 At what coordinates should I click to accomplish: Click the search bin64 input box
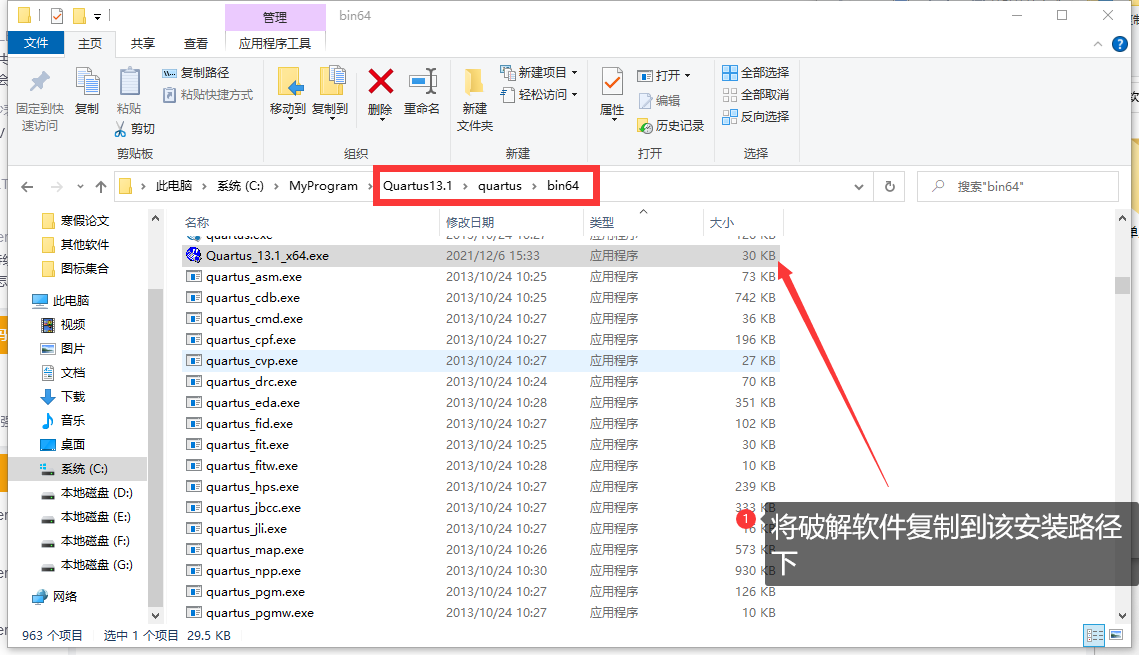point(1017,187)
